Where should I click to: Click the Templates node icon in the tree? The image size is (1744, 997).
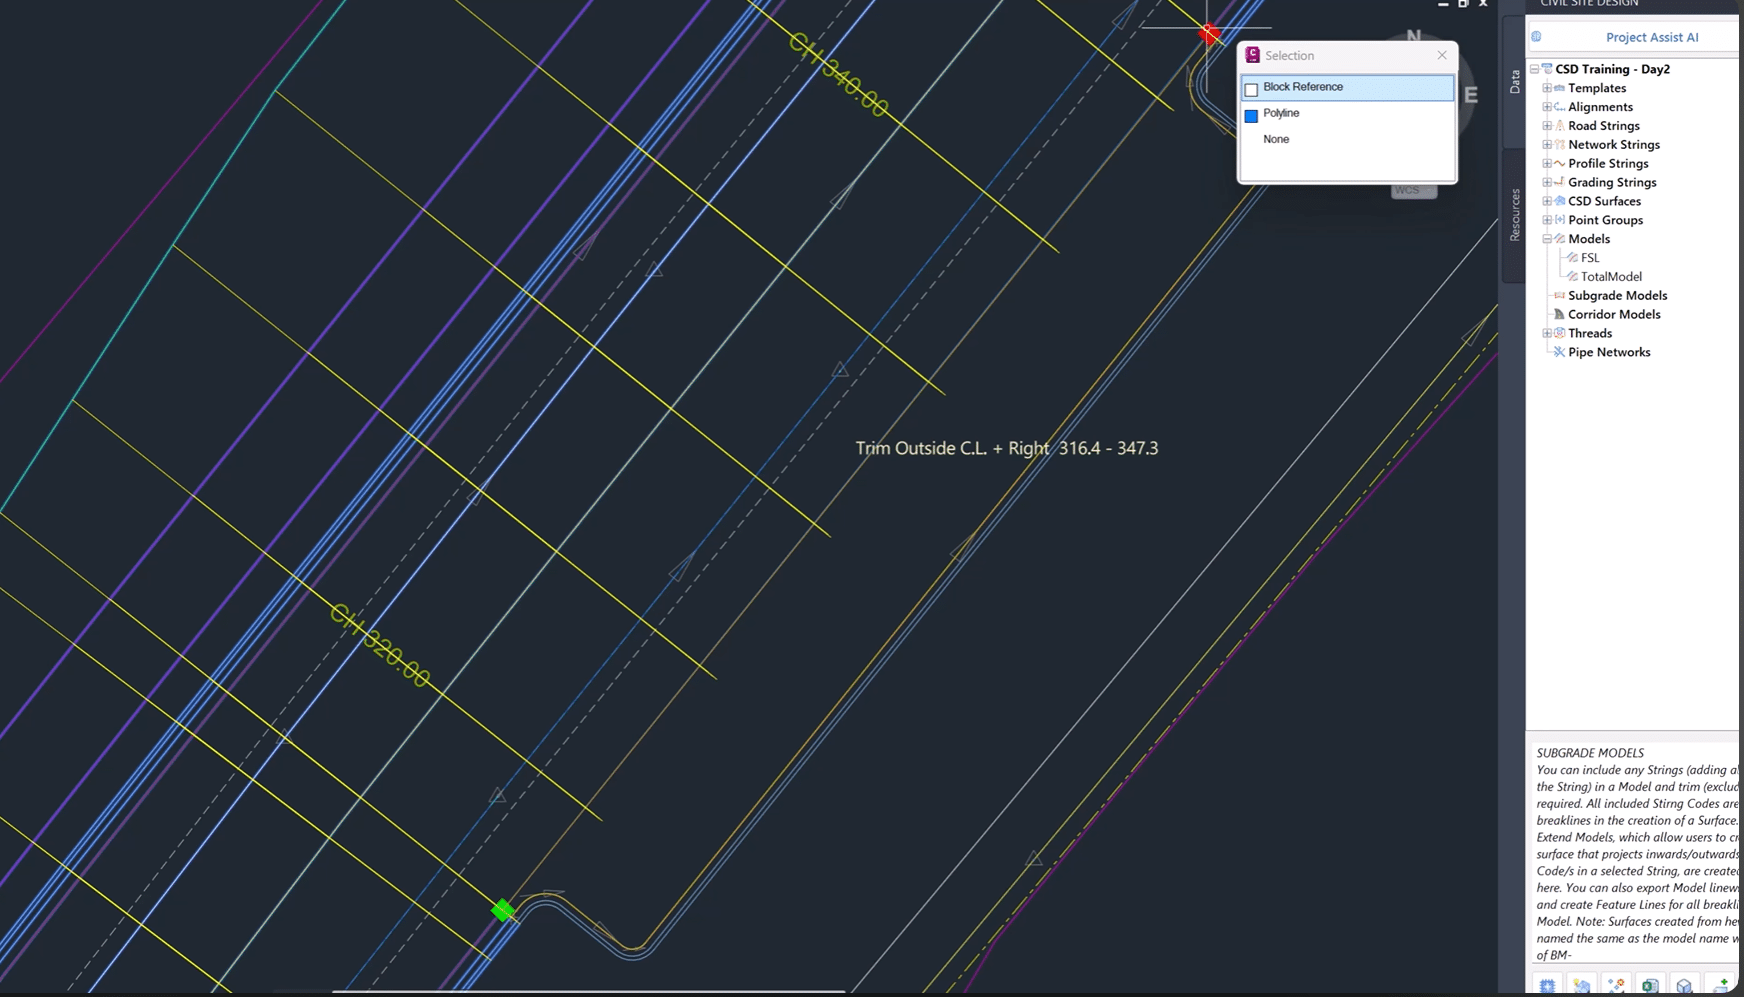[1559, 88]
